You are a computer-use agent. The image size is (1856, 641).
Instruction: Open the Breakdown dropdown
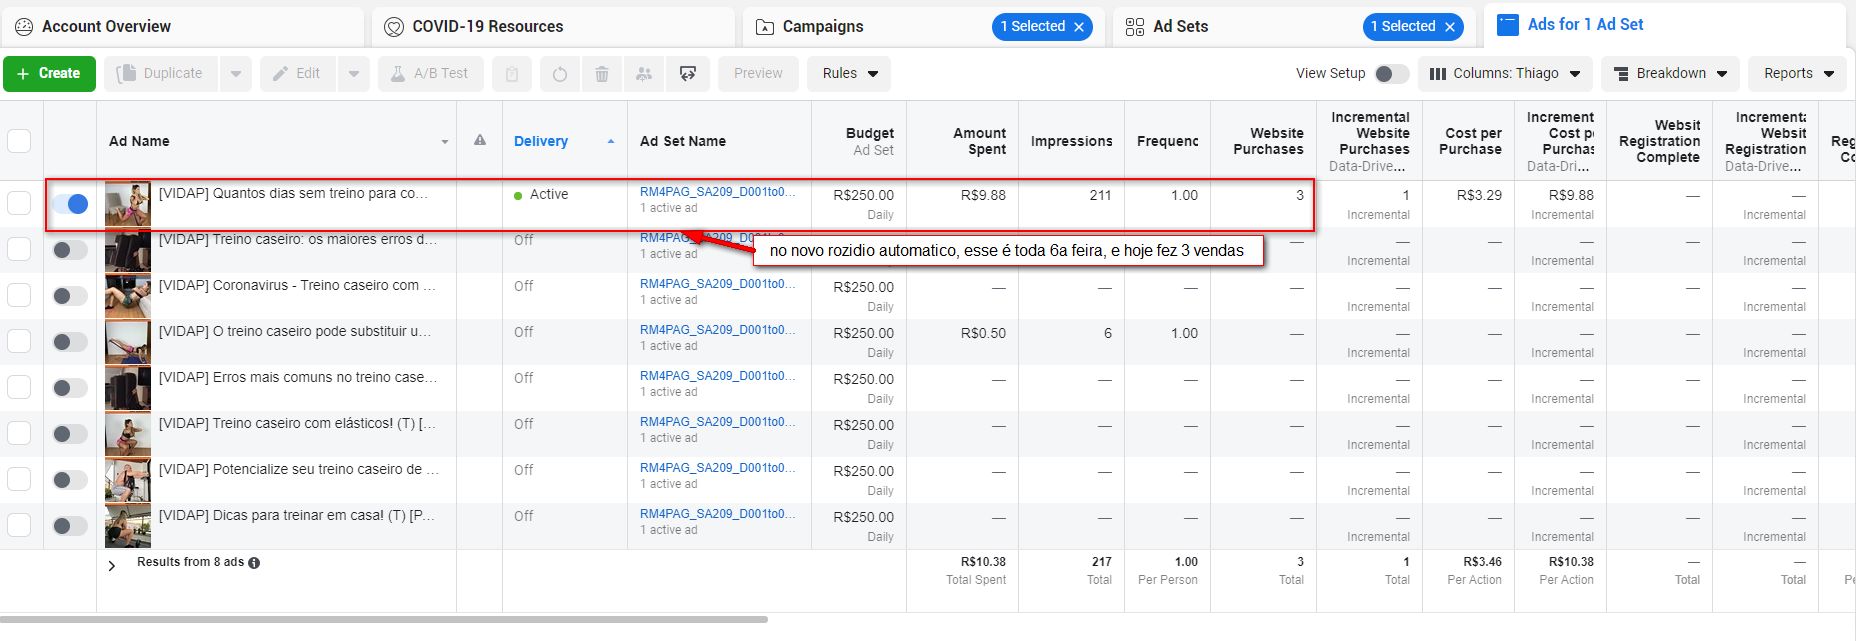[x=1670, y=74]
